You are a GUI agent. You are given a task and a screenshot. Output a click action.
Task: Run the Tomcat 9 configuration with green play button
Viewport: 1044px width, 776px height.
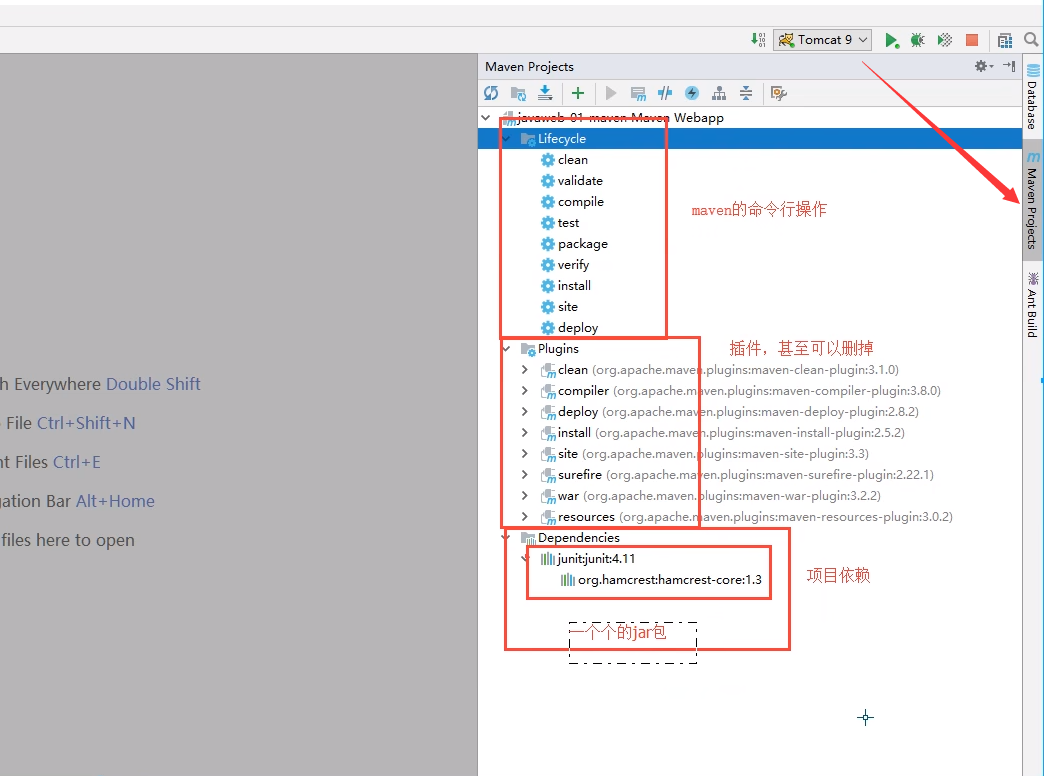[892, 40]
